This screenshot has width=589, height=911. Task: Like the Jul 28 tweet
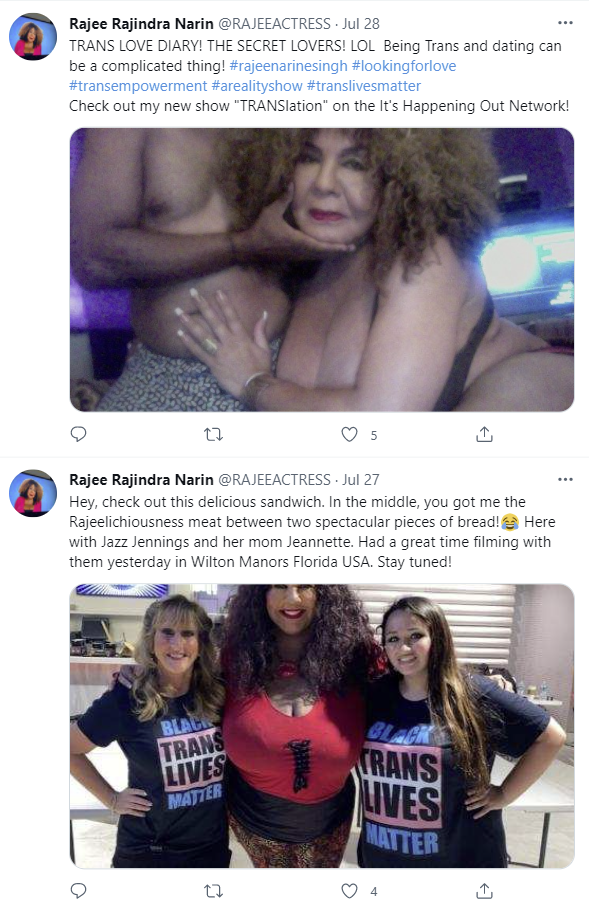coord(349,434)
